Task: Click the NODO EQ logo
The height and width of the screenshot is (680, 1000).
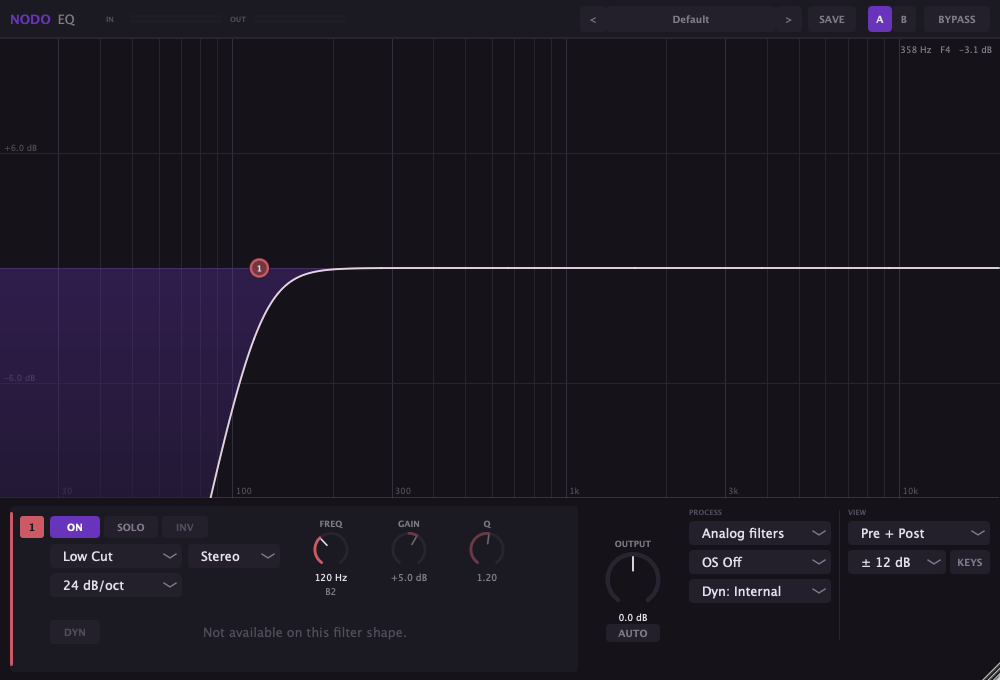Action: coord(42,19)
